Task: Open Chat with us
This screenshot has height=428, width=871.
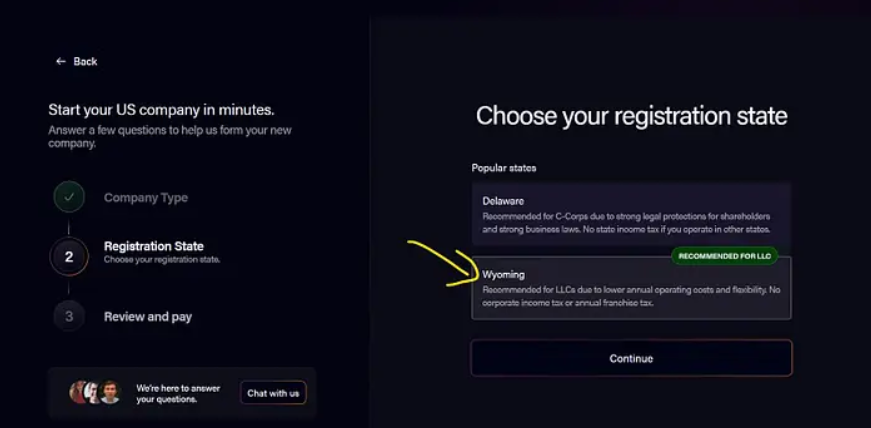Action: tap(273, 393)
